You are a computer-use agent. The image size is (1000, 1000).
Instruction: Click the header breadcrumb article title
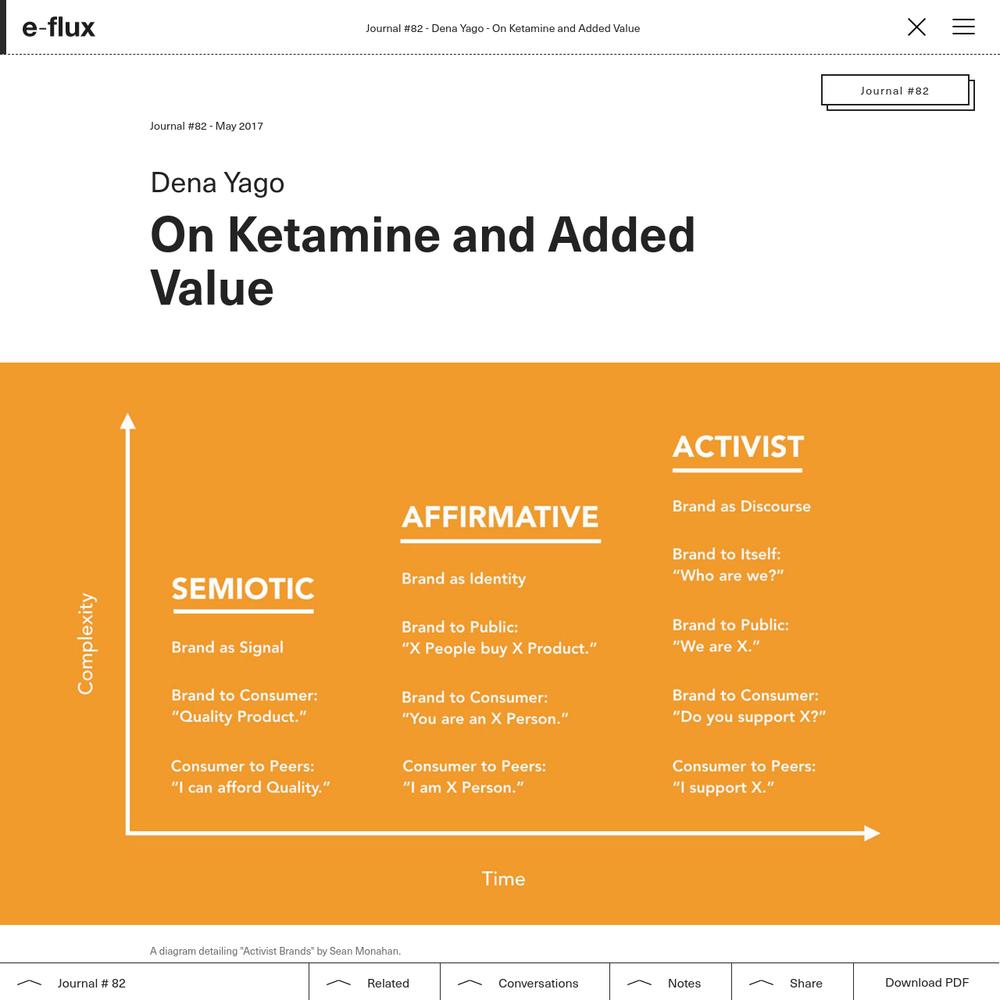click(503, 28)
